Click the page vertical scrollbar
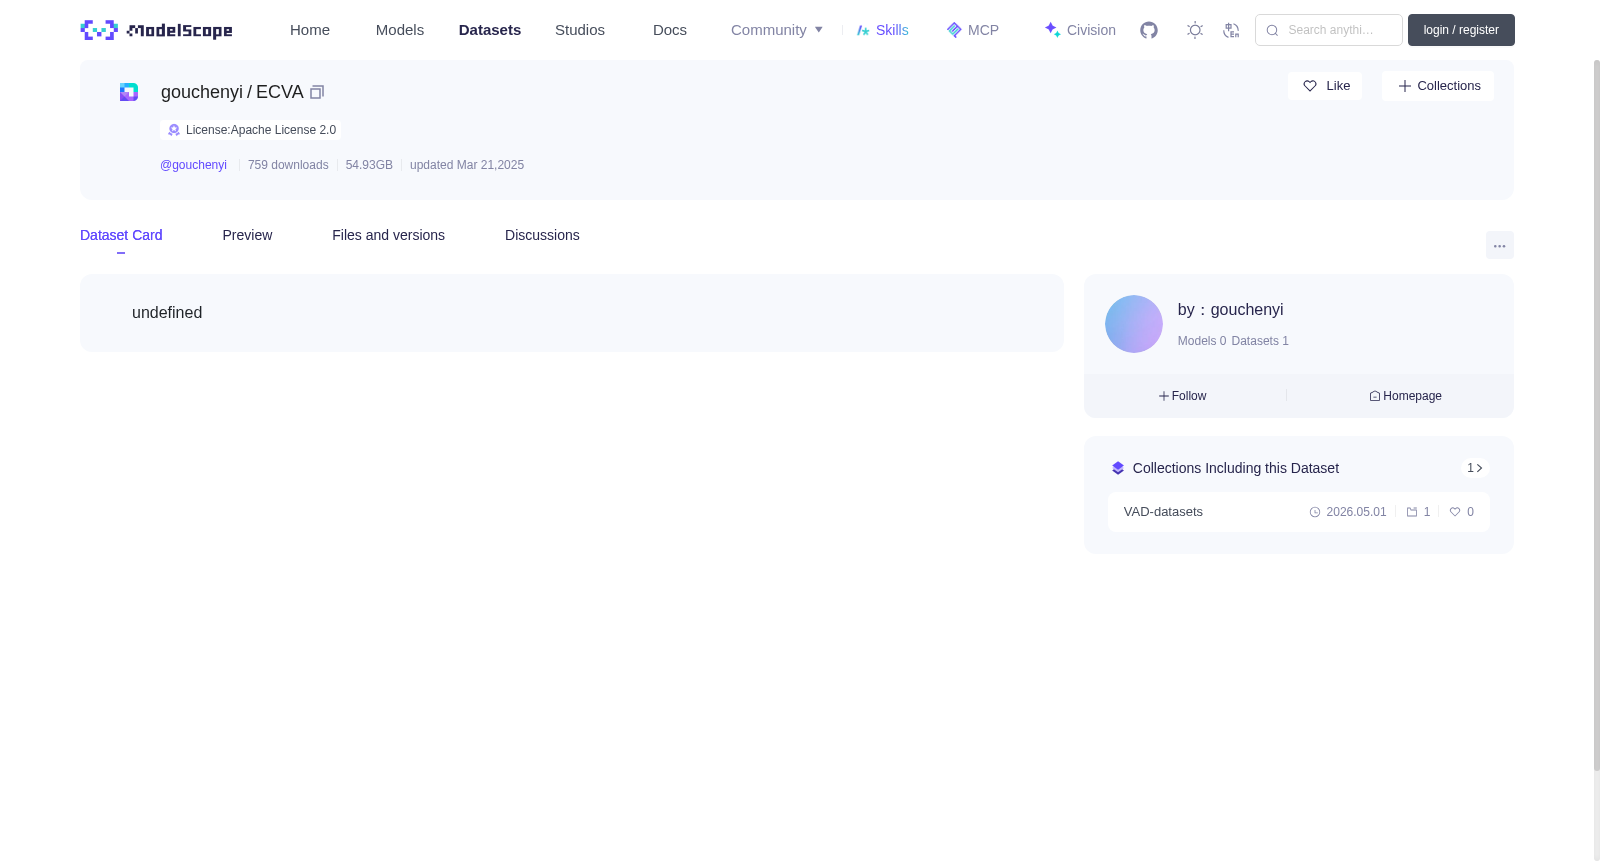 [1597, 415]
